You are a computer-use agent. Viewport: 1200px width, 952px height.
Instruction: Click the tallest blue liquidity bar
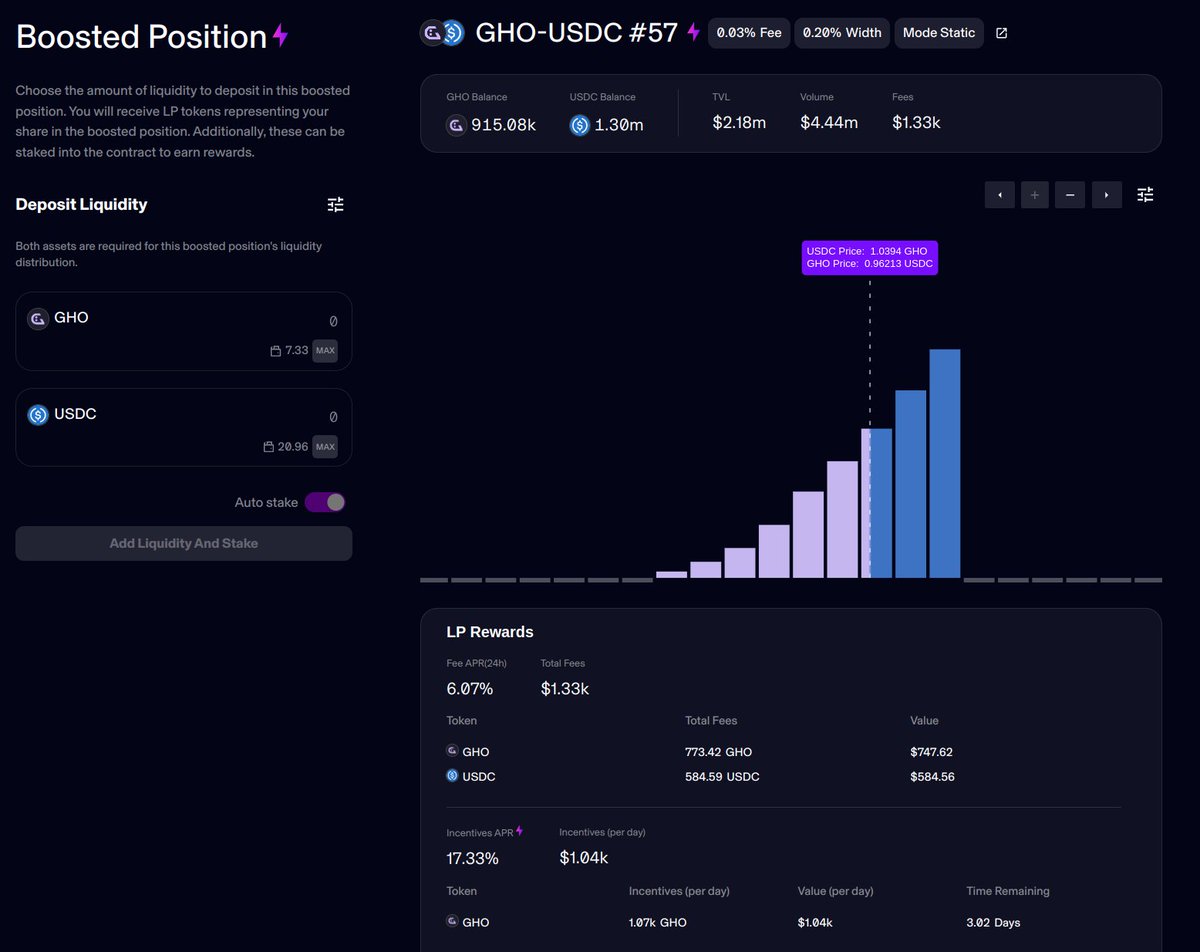click(945, 460)
